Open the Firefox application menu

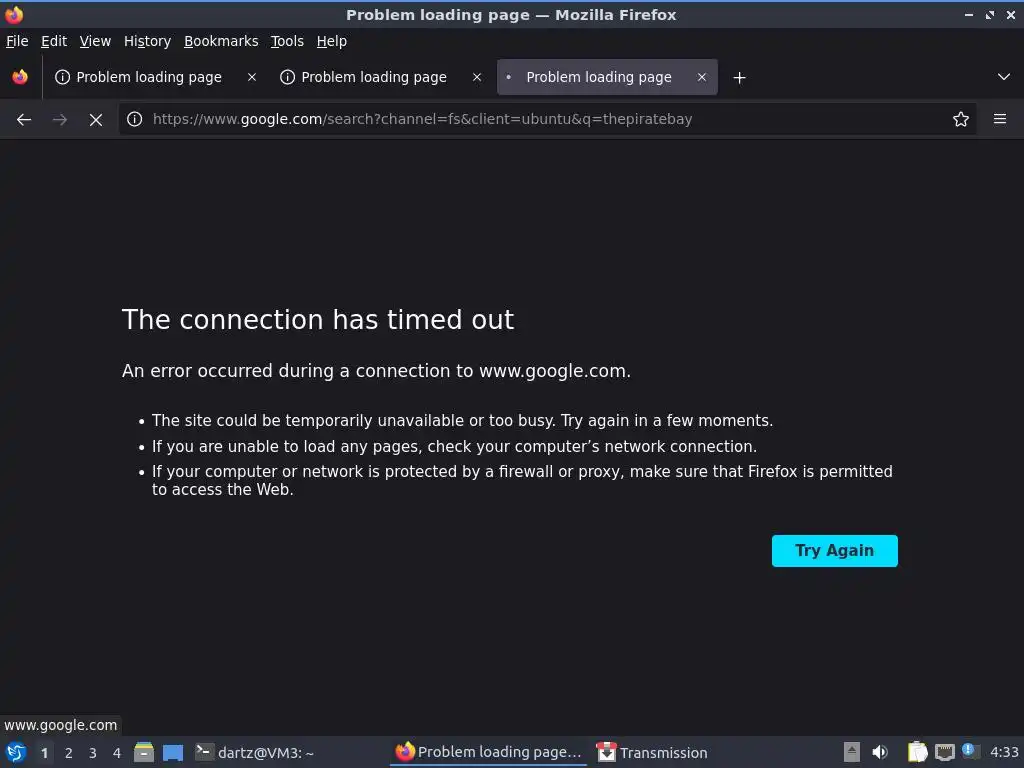tap(1000, 119)
